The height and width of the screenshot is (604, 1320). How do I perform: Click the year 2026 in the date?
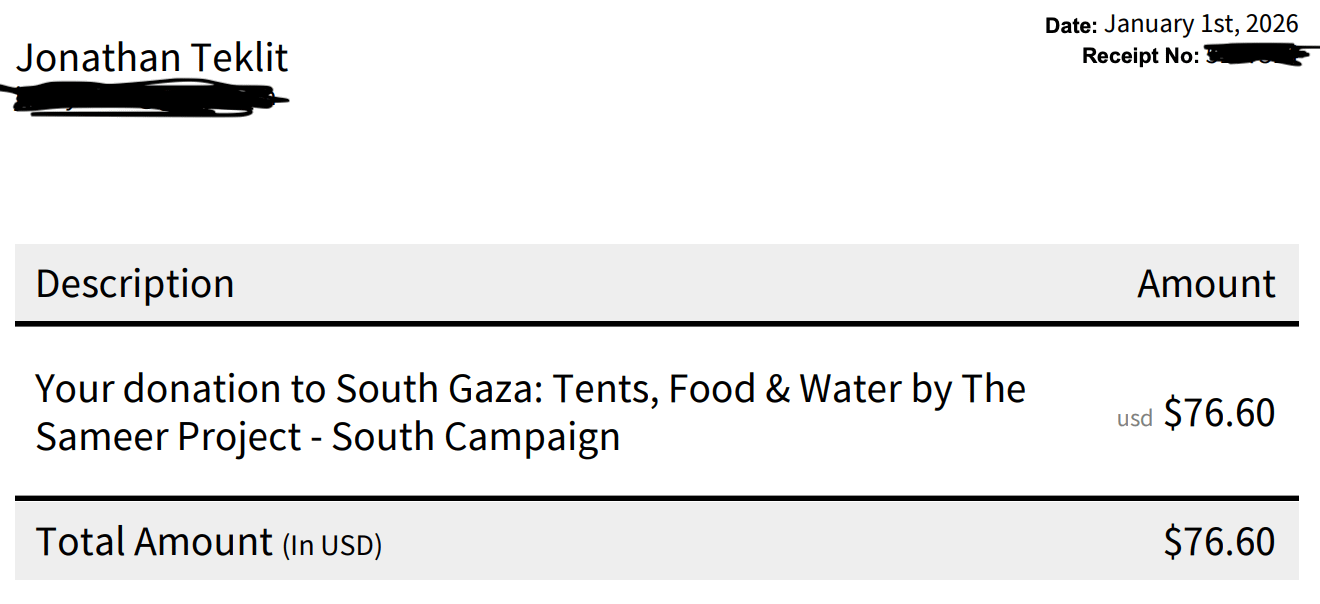(1272, 23)
